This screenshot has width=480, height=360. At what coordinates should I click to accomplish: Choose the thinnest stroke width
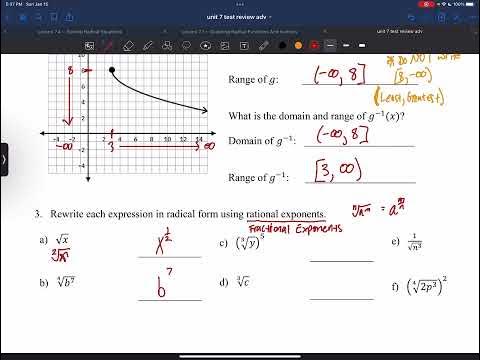pos(330,45)
